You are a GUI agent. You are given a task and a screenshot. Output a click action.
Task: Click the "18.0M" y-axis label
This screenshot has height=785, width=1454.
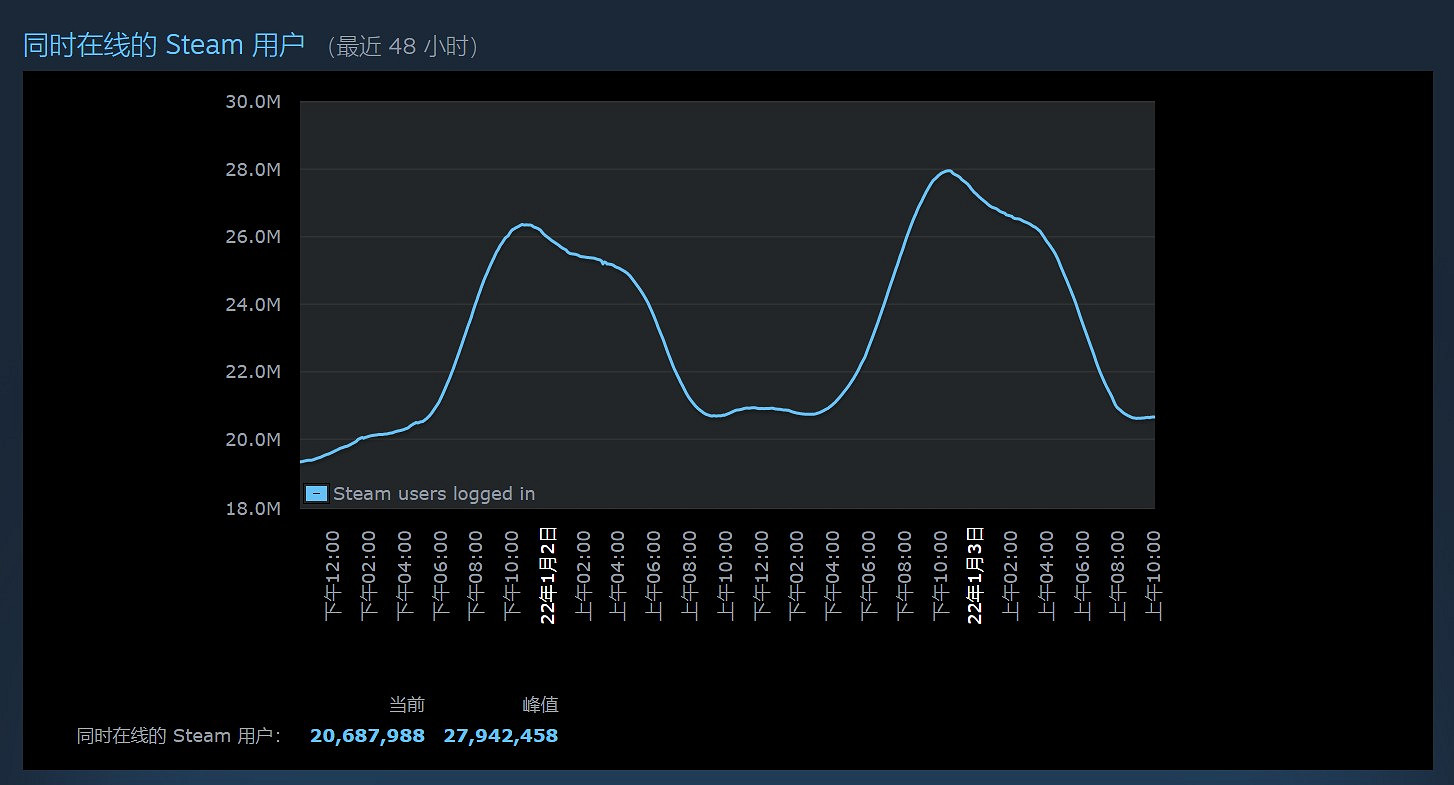click(254, 508)
